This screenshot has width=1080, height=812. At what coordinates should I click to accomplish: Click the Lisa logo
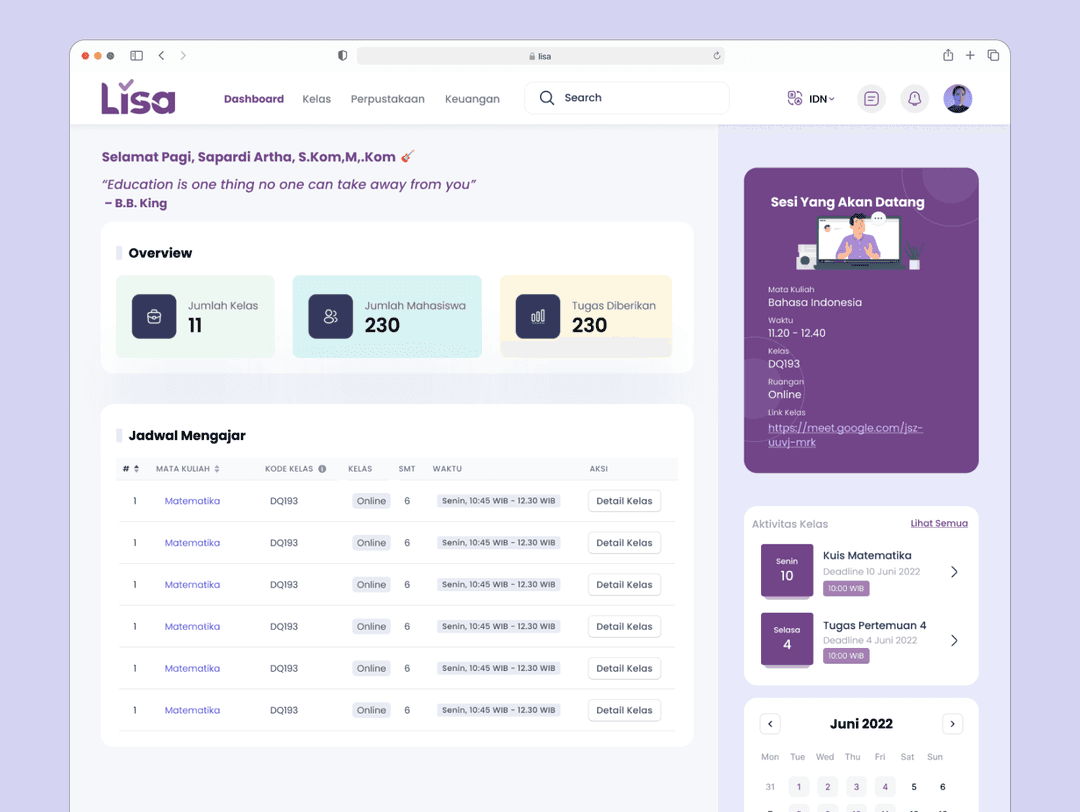tap(138, 97)
